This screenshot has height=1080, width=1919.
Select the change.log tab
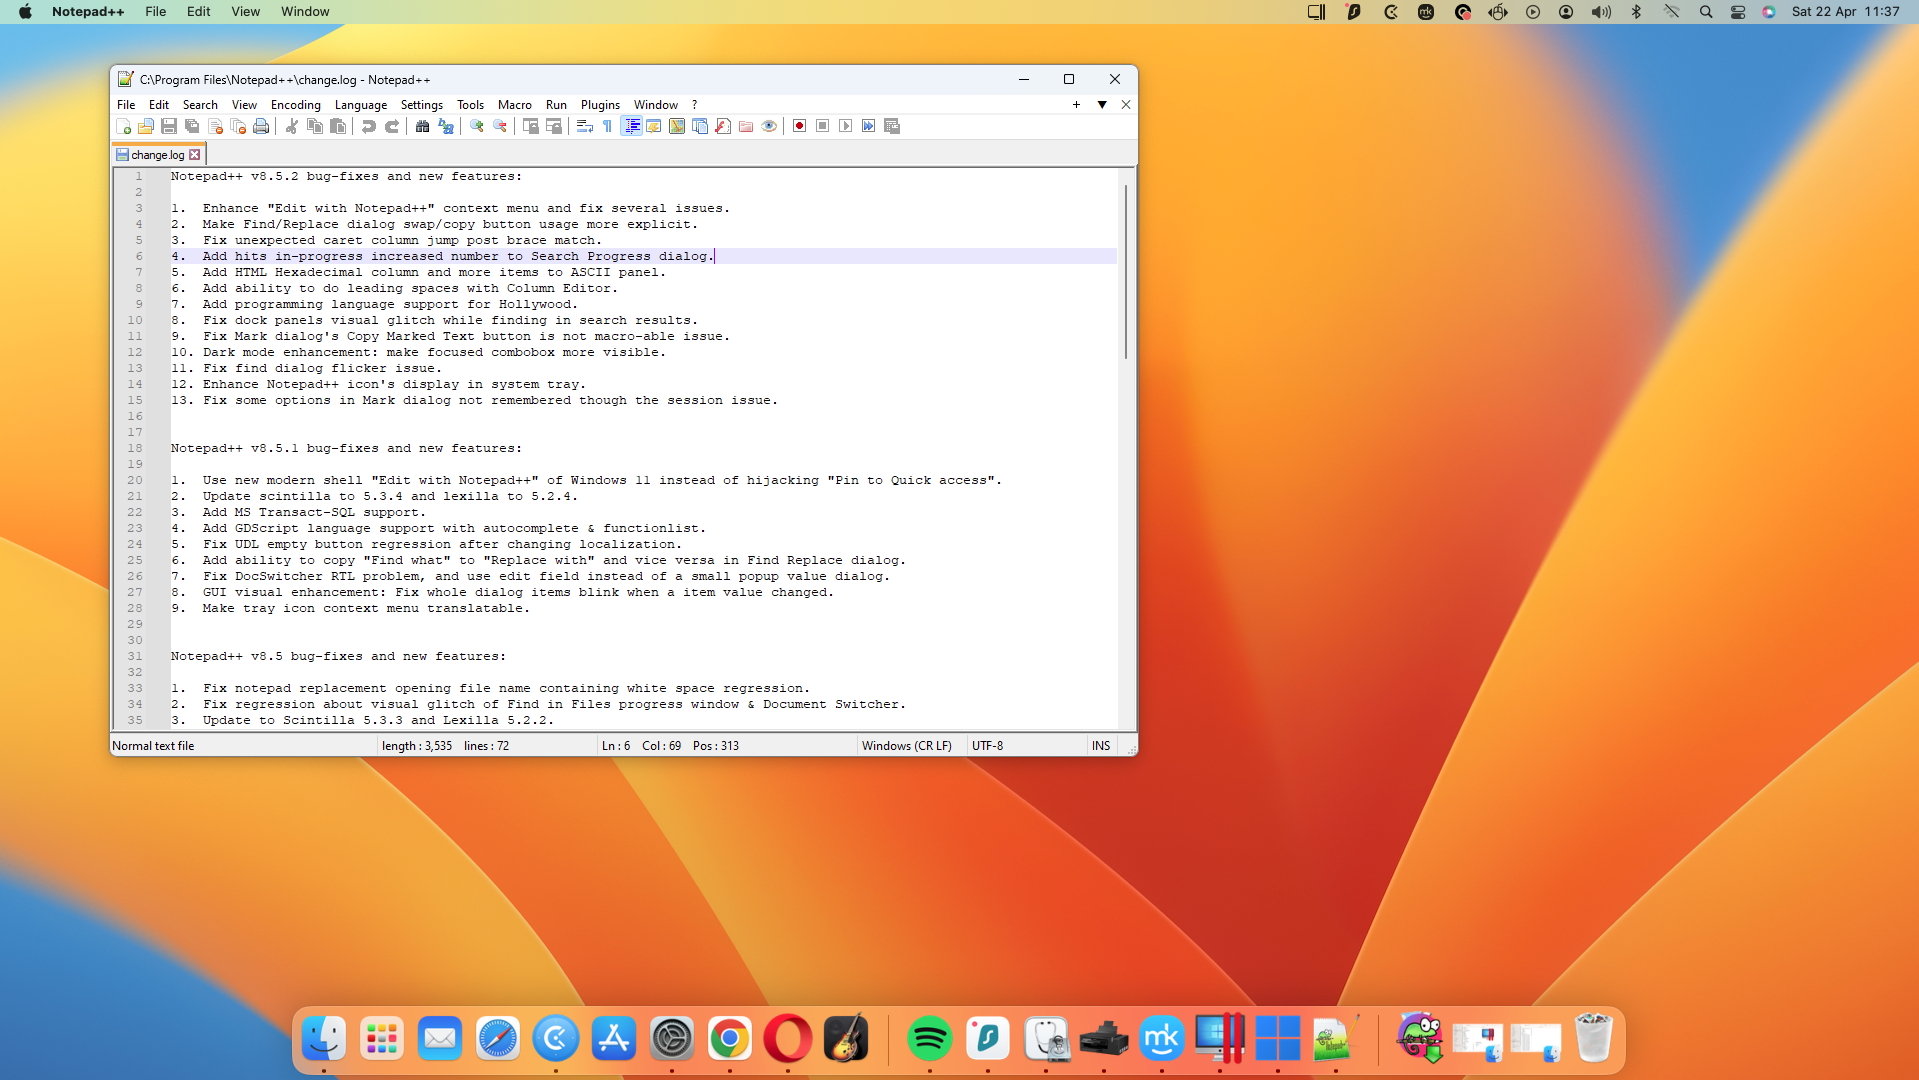click(x=157, y=155)
